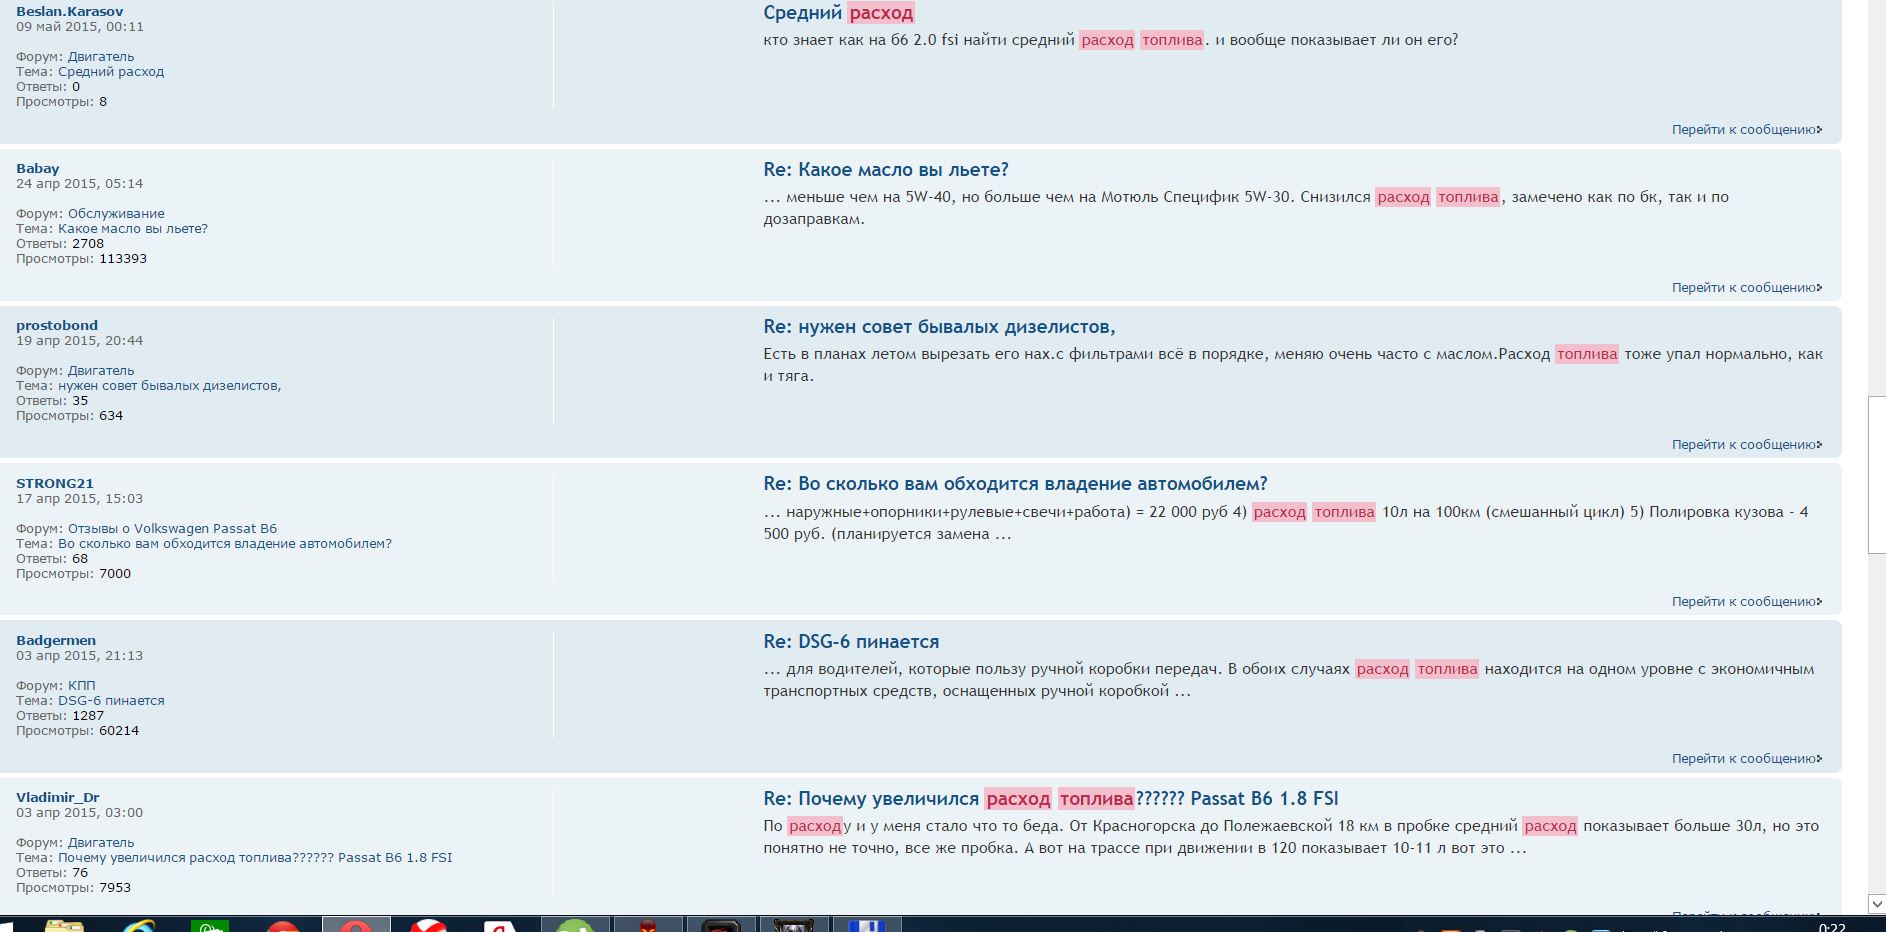
Task: Open the 'Средний расход' post heading
Action: coord(838,13)
